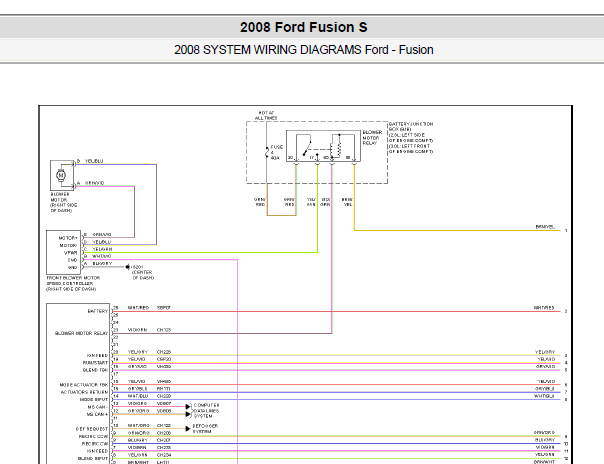Click "WHT/RED" wire label at module pin 26

138,308
